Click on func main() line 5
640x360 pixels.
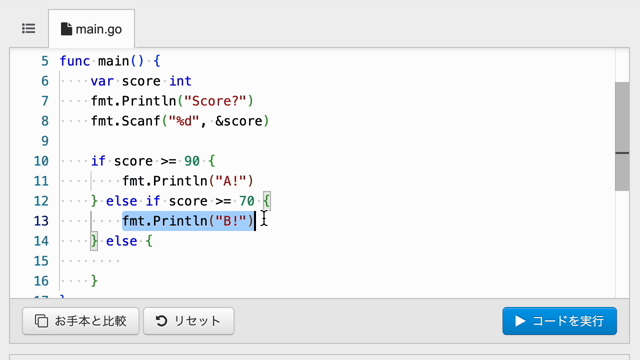click(x=110, y=61)
